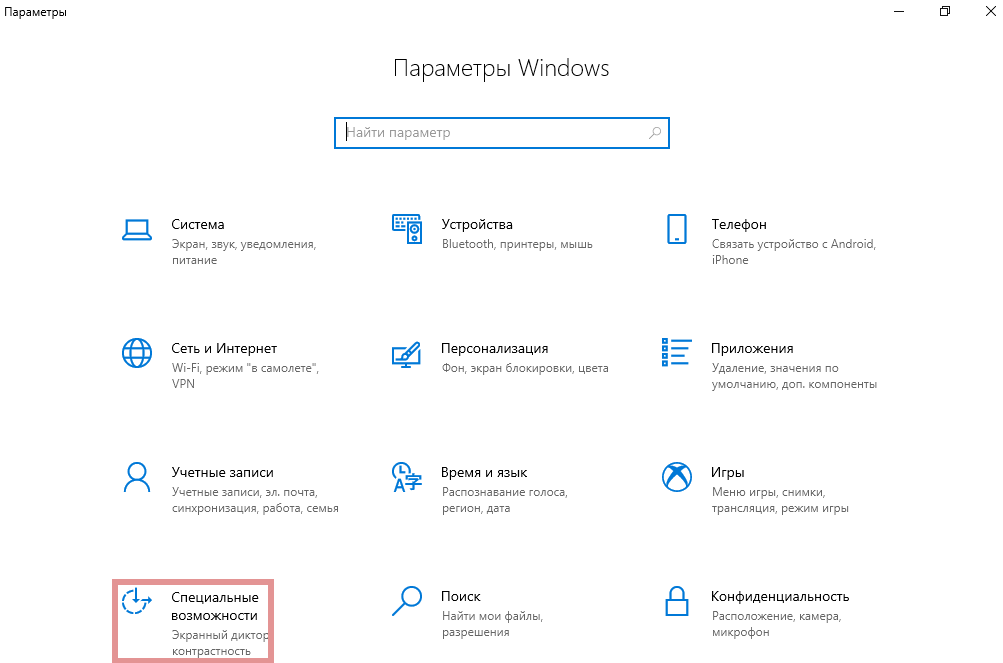Select the Сеть и Интернет globe icon

coord(137,353)
